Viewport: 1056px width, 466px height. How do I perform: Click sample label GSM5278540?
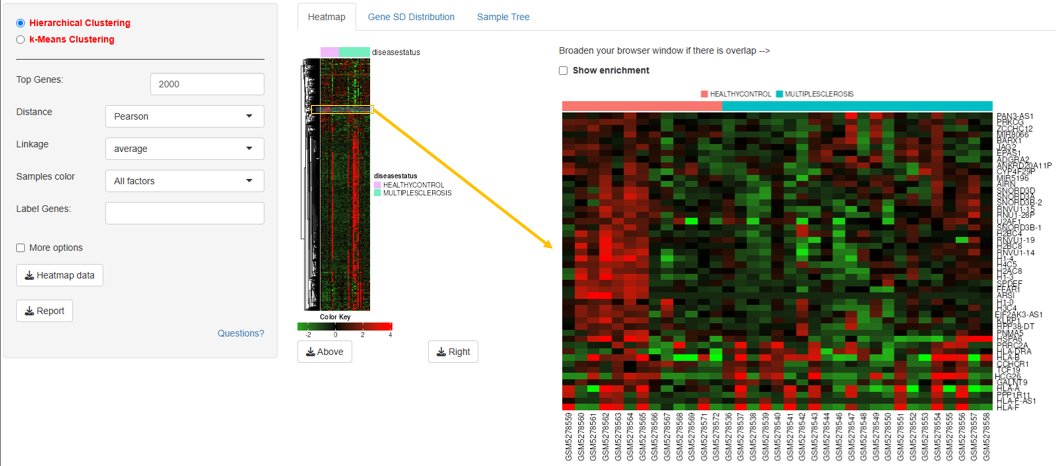(x=779, y=437)
